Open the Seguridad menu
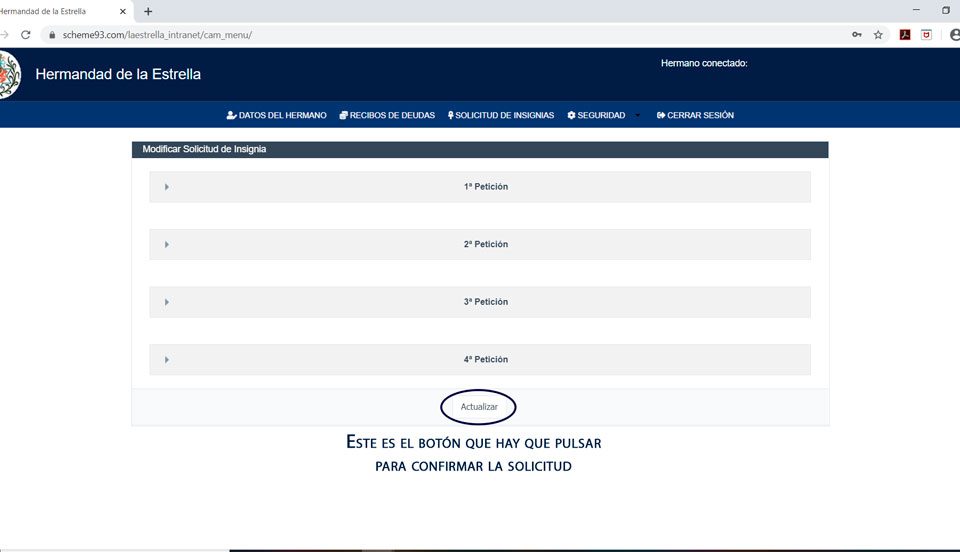Screen dimensions: 960x552 596,115
